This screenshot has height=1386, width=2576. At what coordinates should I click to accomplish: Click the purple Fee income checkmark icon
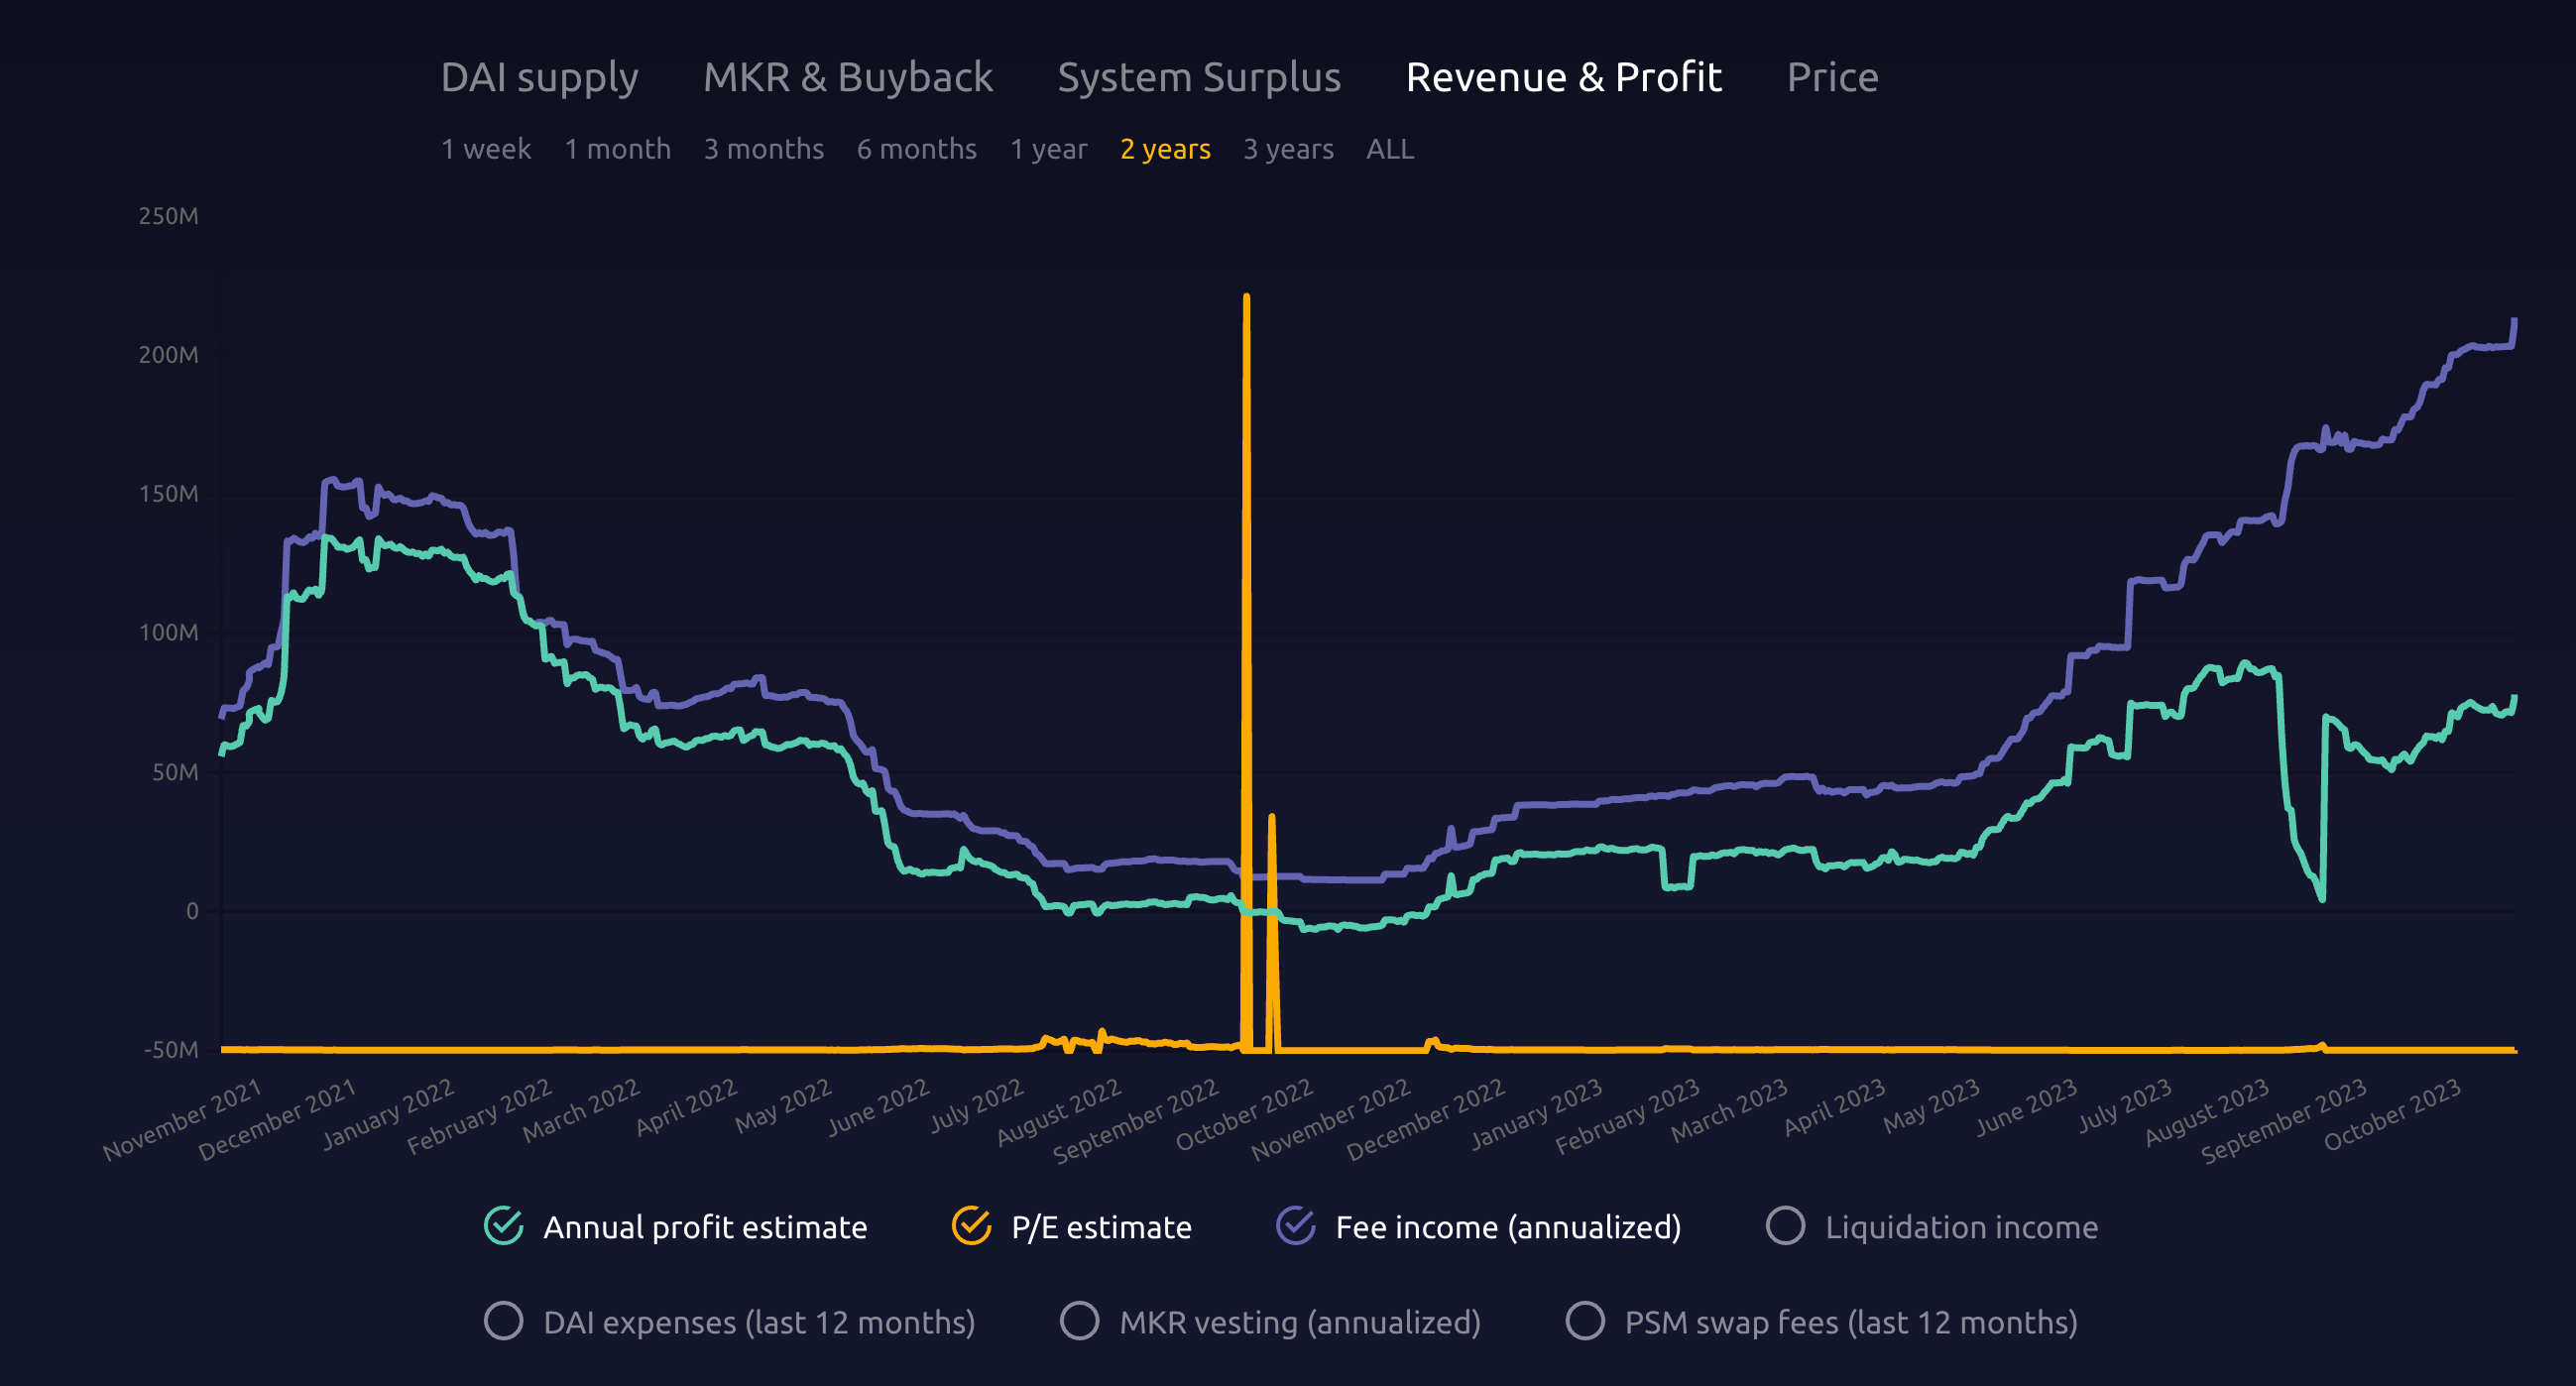tap(1296, 1226)
